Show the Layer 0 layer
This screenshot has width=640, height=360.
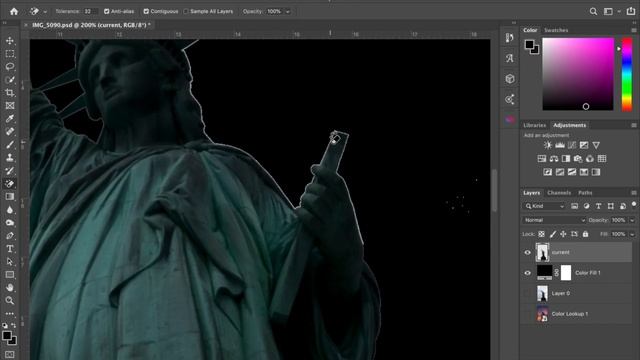point(527,293)
